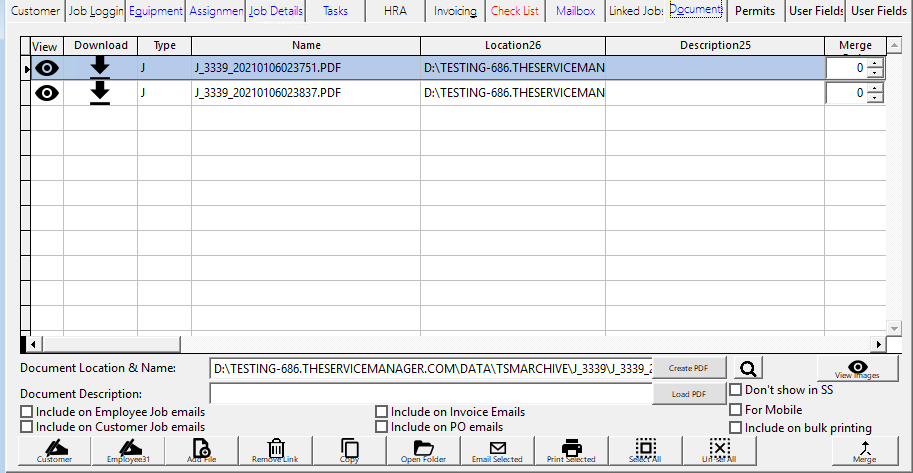The height and width of the screenshot is (473, 913).
Task: Click the grid's scroll down arrow
Action: 894,328
